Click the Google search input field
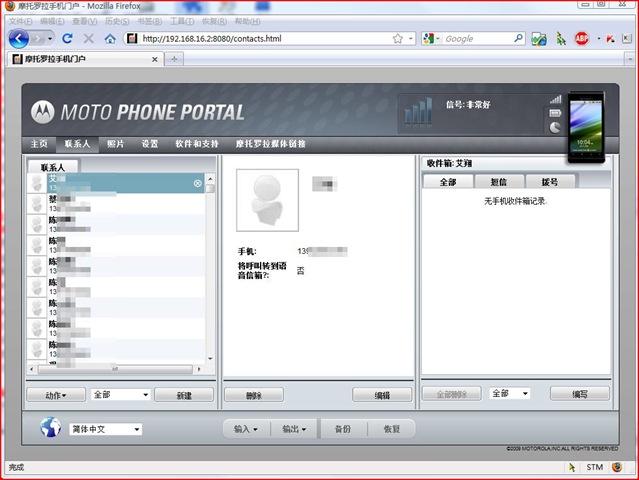The height and width of the screenshot is (480, 639). 478,39
